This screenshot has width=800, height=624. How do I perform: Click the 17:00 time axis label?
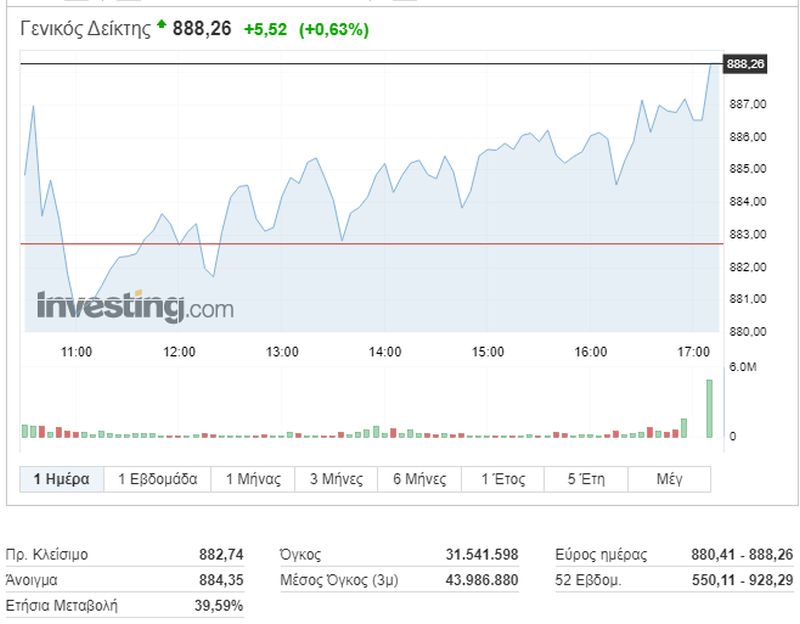click(x=693, y=352)
